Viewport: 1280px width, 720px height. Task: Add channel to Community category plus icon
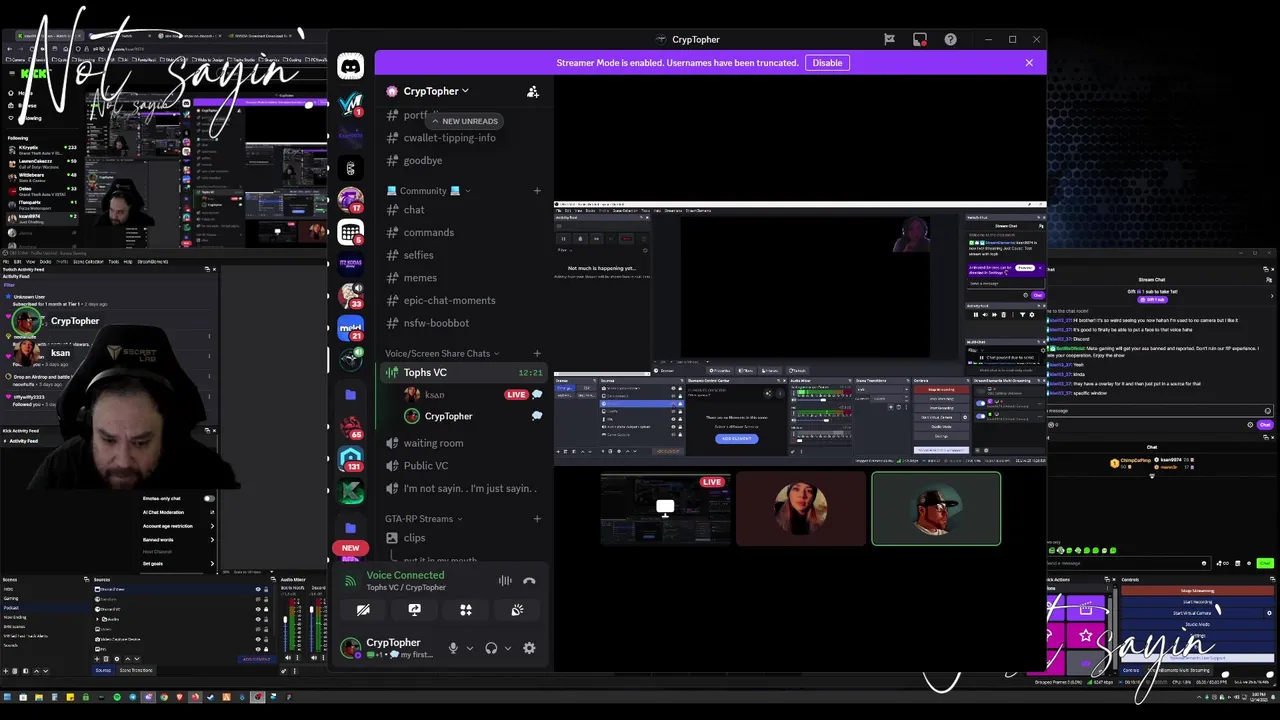[537, 191]
